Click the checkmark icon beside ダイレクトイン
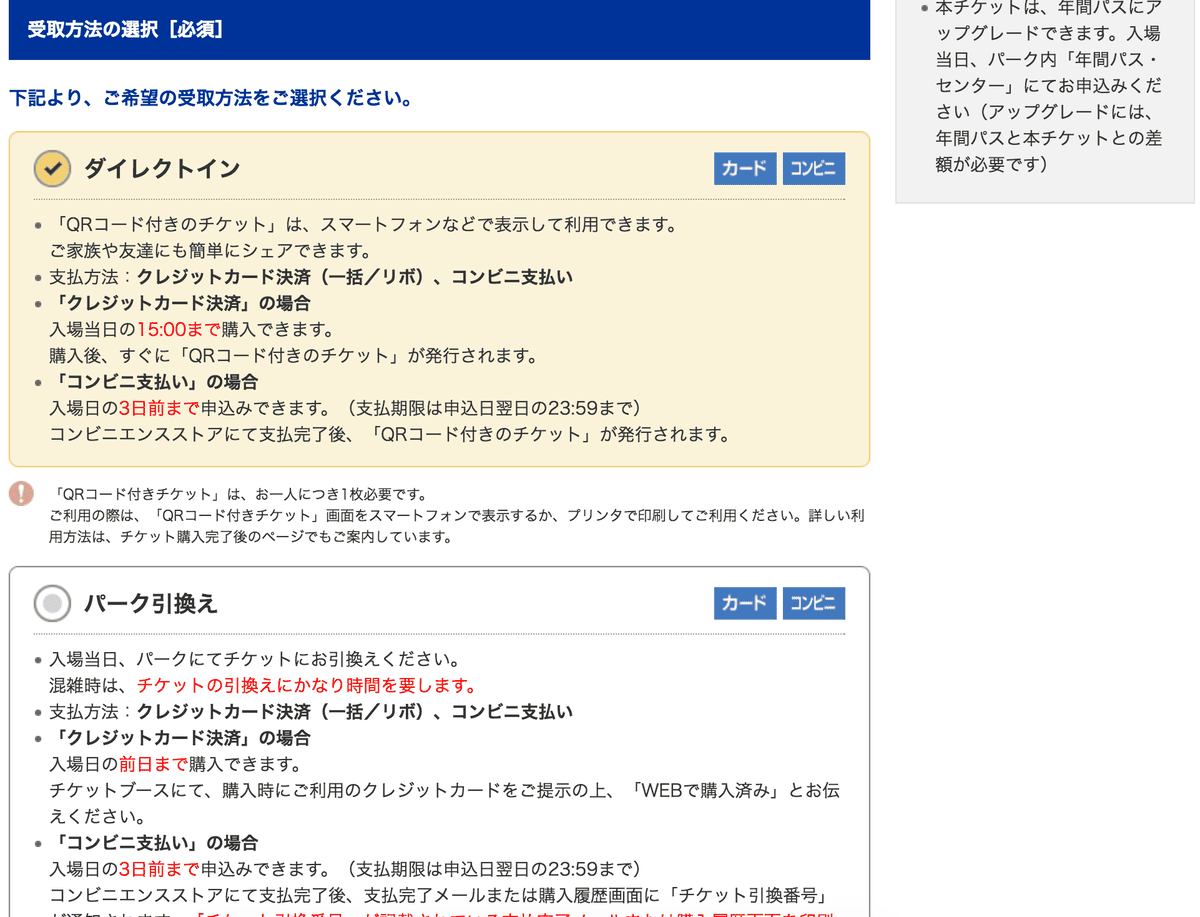The image size is (1200, 917). click(52, 168)
